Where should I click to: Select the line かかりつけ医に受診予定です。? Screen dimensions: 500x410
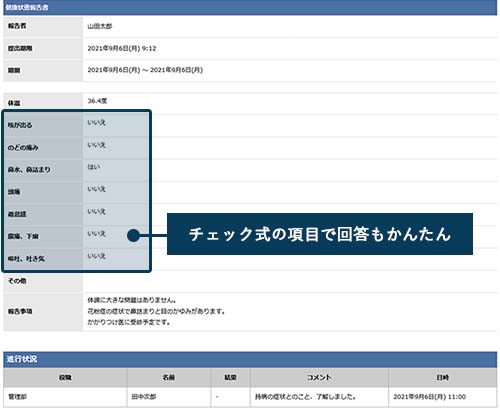[129, 322]
